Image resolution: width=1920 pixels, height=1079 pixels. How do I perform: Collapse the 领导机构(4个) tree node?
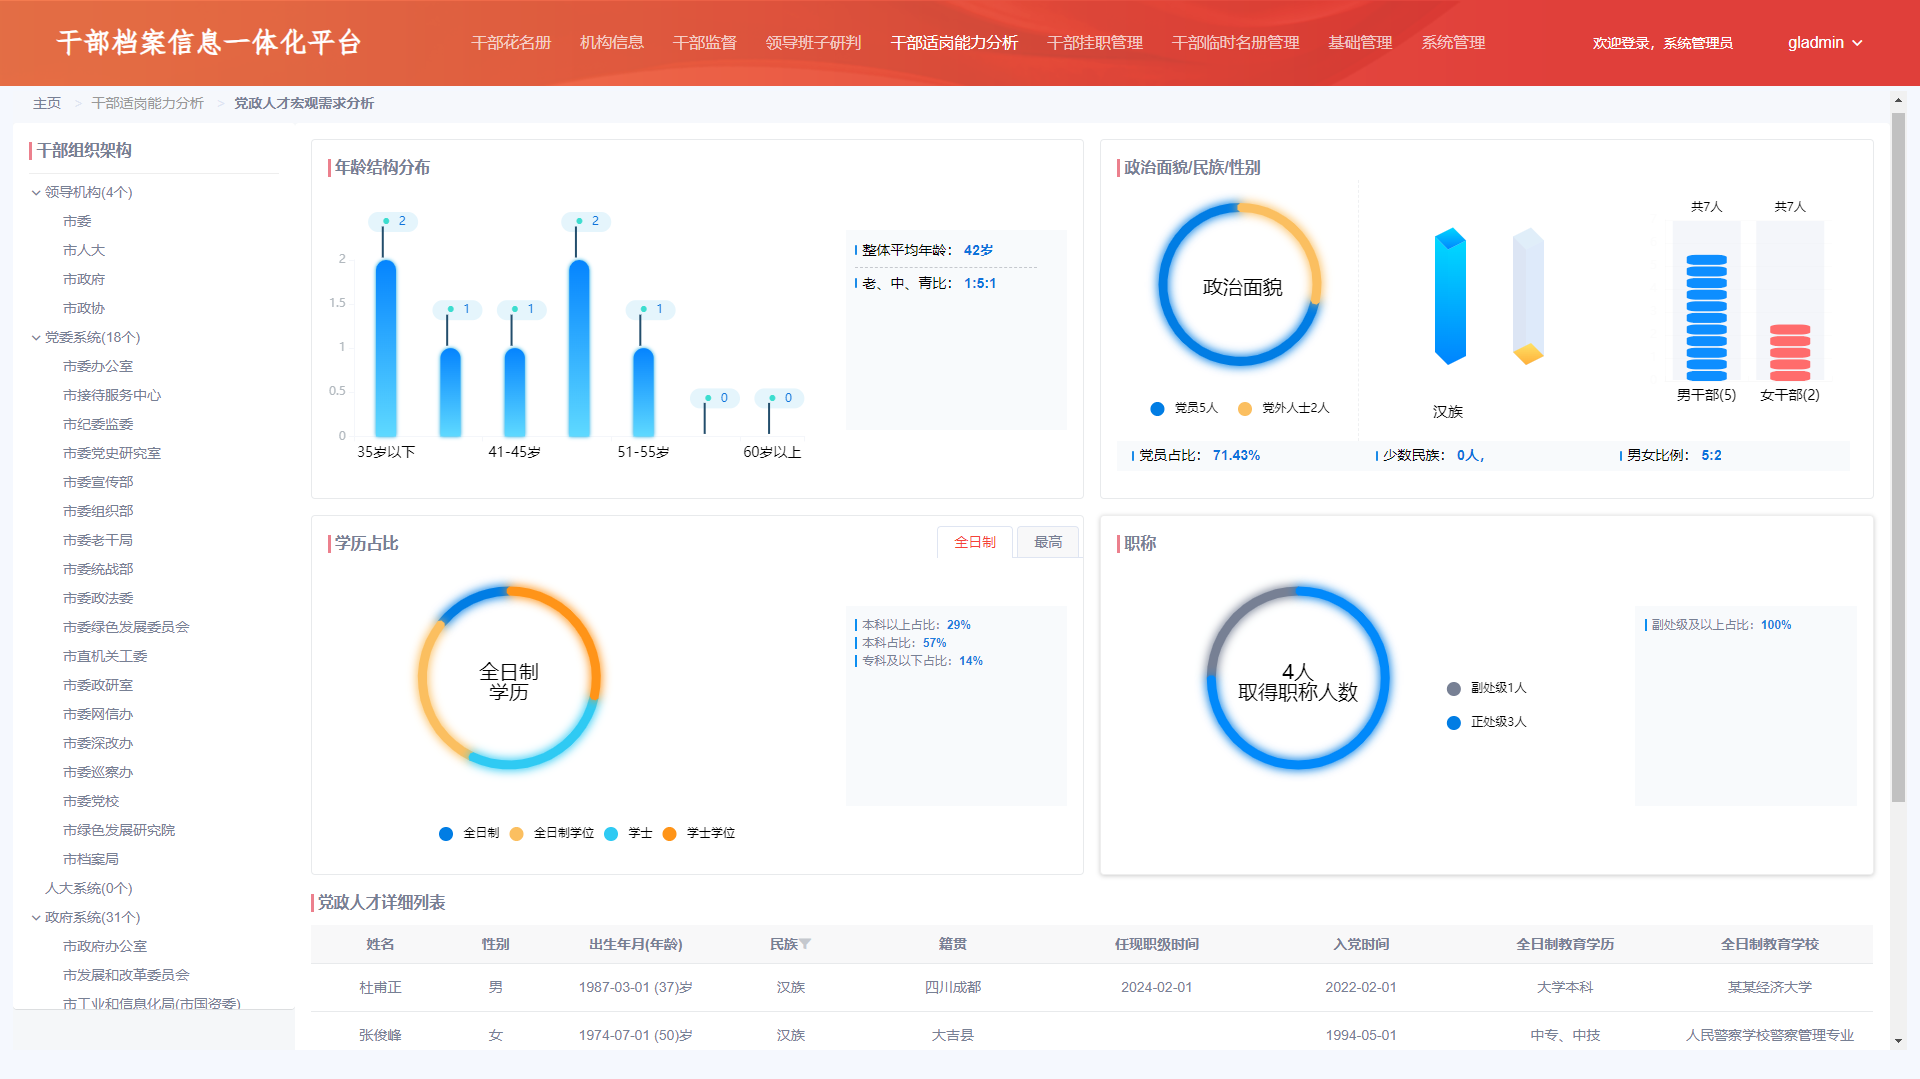click(x=36, y=192)
